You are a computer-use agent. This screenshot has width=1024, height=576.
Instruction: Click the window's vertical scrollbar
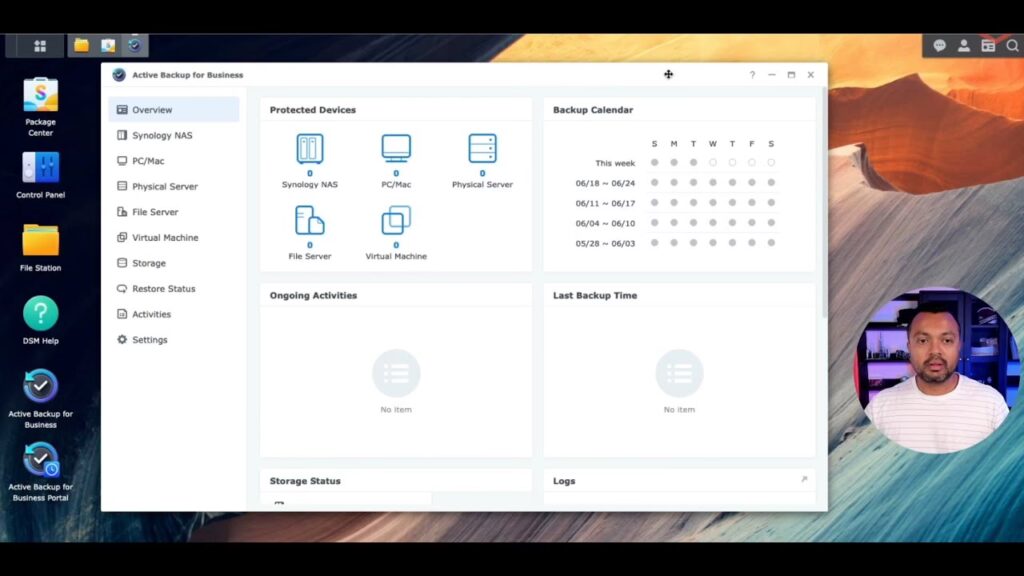(x=823, y=200)
